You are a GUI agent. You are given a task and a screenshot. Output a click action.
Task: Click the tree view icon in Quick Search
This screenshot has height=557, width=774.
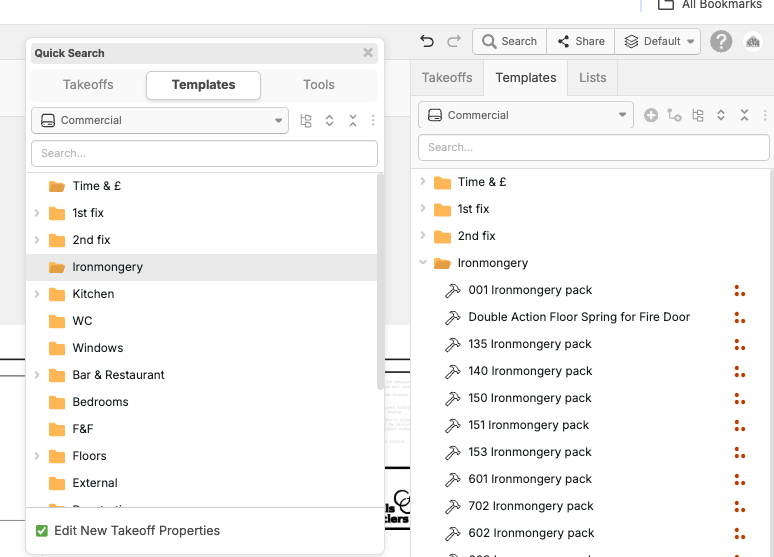point(306,120)
